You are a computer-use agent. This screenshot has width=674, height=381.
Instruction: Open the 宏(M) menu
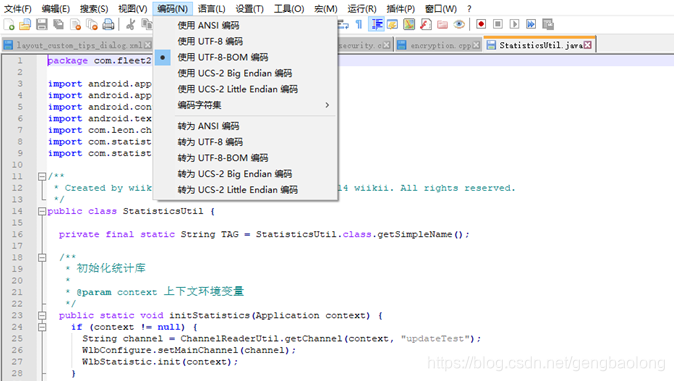coord(325,9)
